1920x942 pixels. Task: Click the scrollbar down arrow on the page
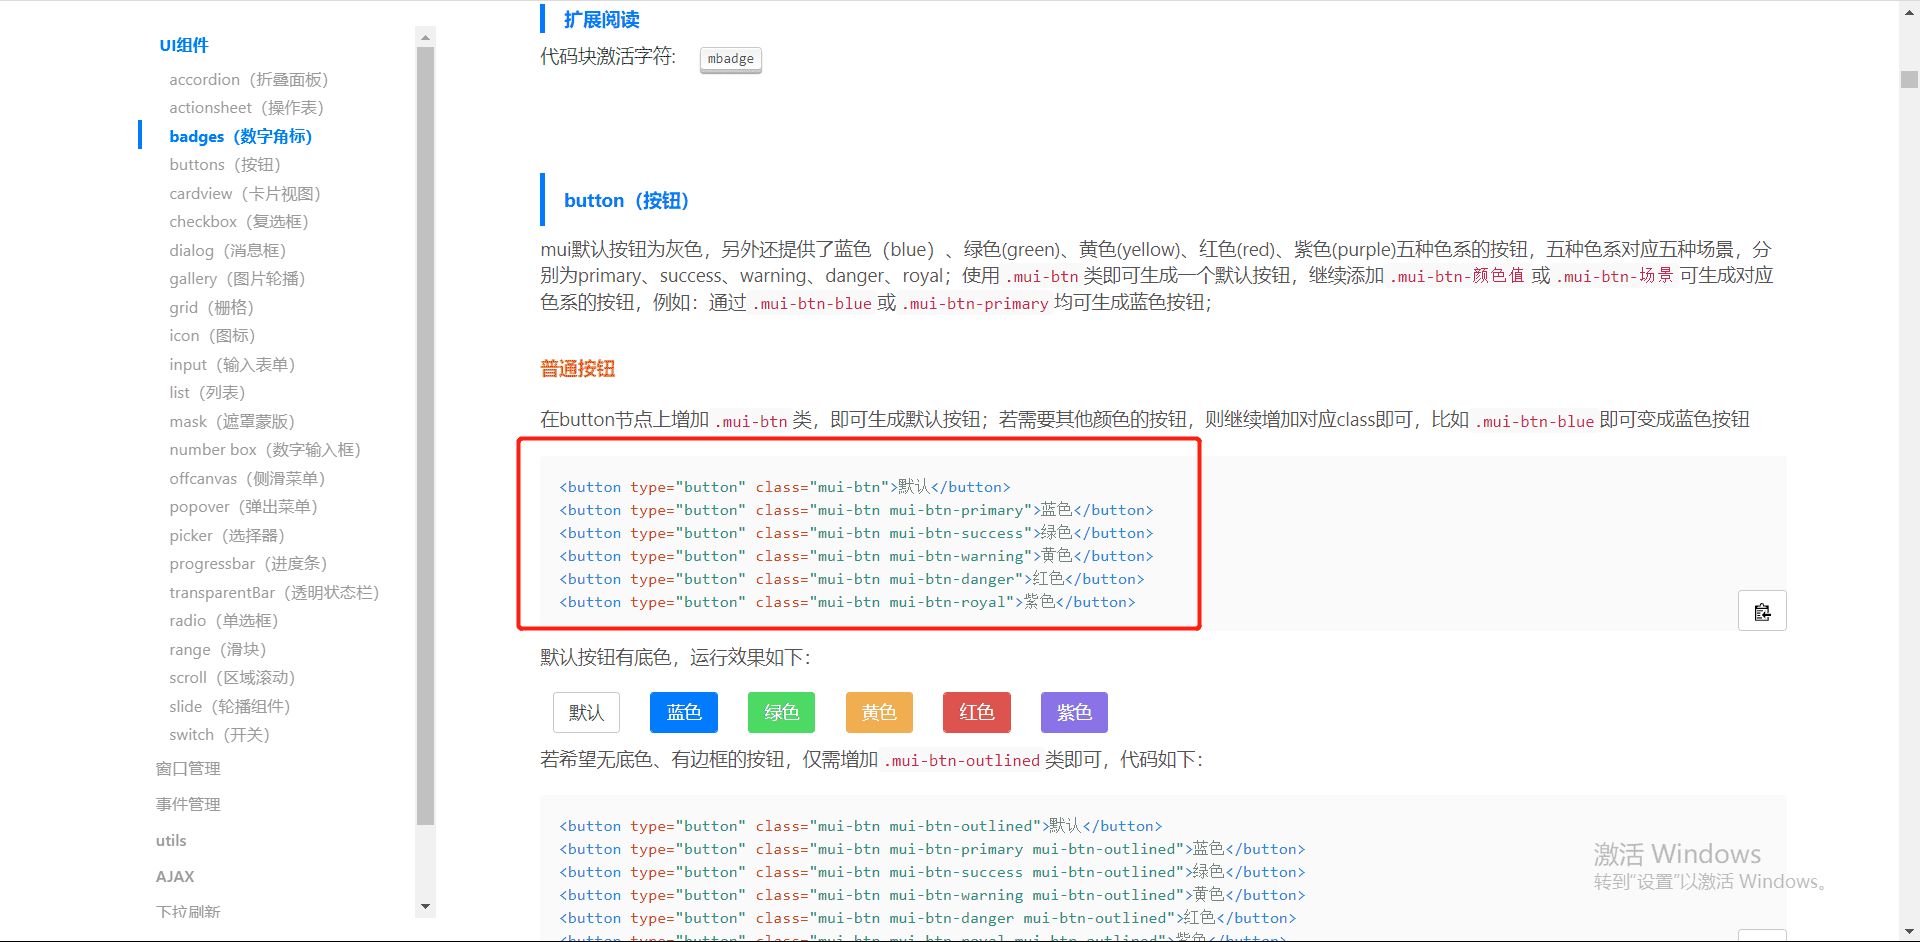click(1908, 931)
